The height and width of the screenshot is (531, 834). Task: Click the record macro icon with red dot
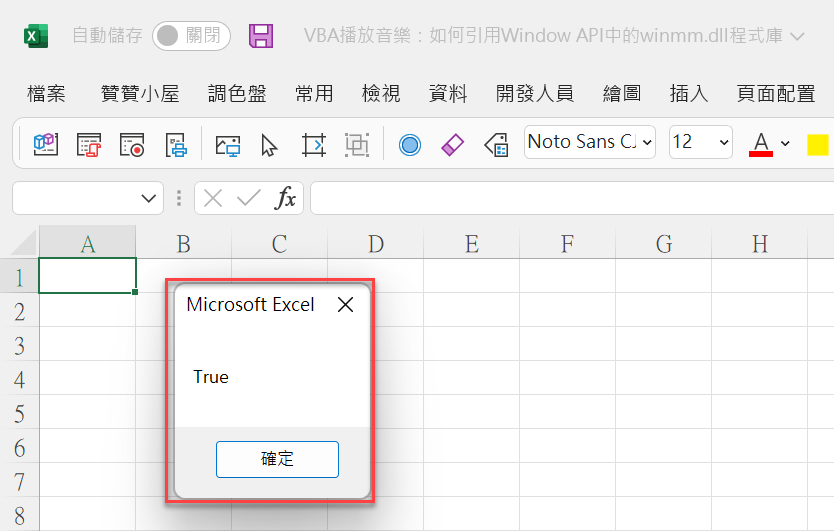pyautogui.click(x=132, y=144)
